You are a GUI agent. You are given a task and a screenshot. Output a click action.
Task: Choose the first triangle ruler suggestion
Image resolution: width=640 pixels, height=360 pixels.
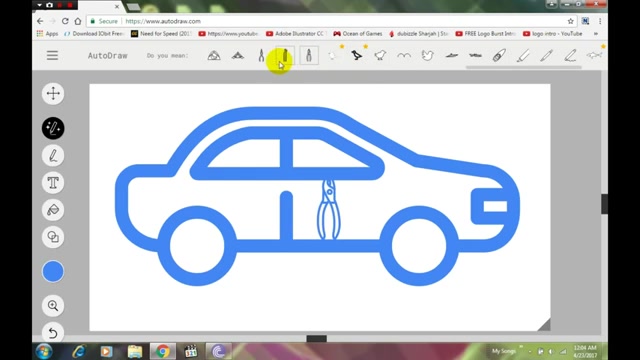click(214, 56)
